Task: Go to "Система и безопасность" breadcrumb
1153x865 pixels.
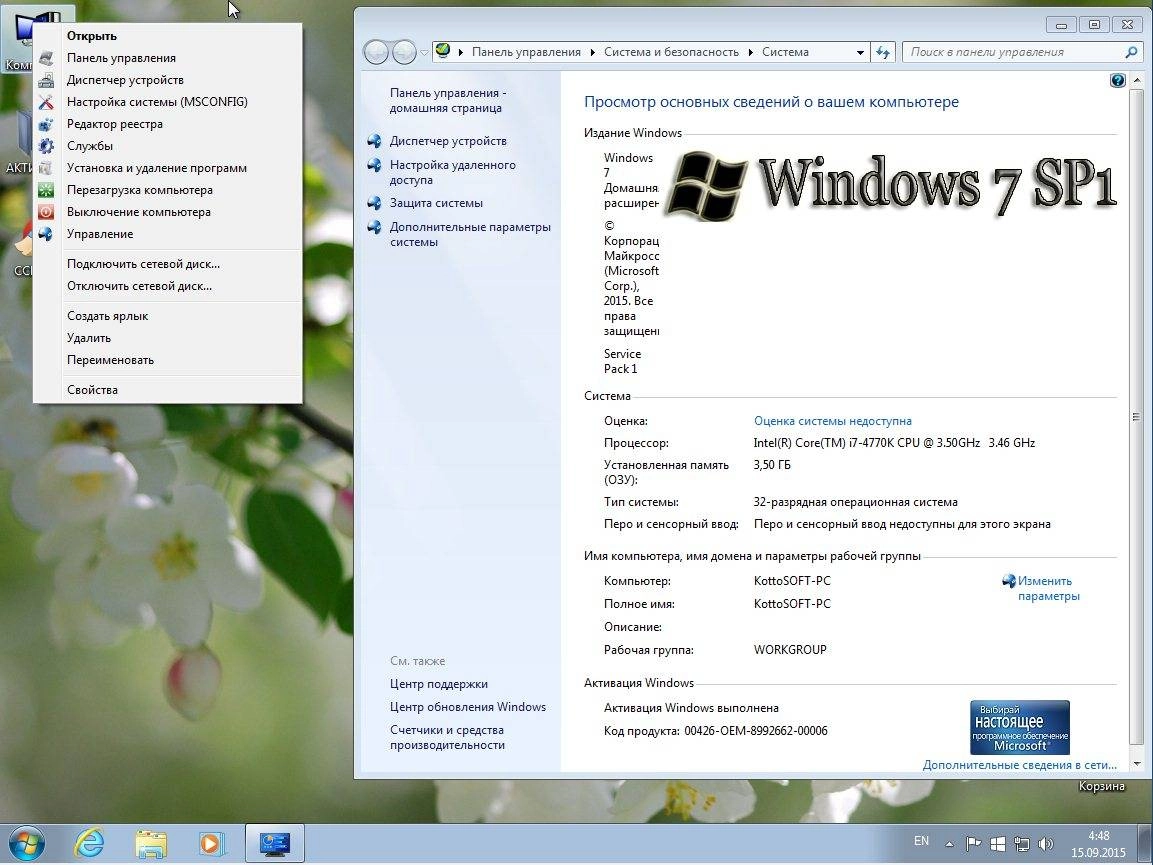Action: pyautogui.click(x=671, y=52)
